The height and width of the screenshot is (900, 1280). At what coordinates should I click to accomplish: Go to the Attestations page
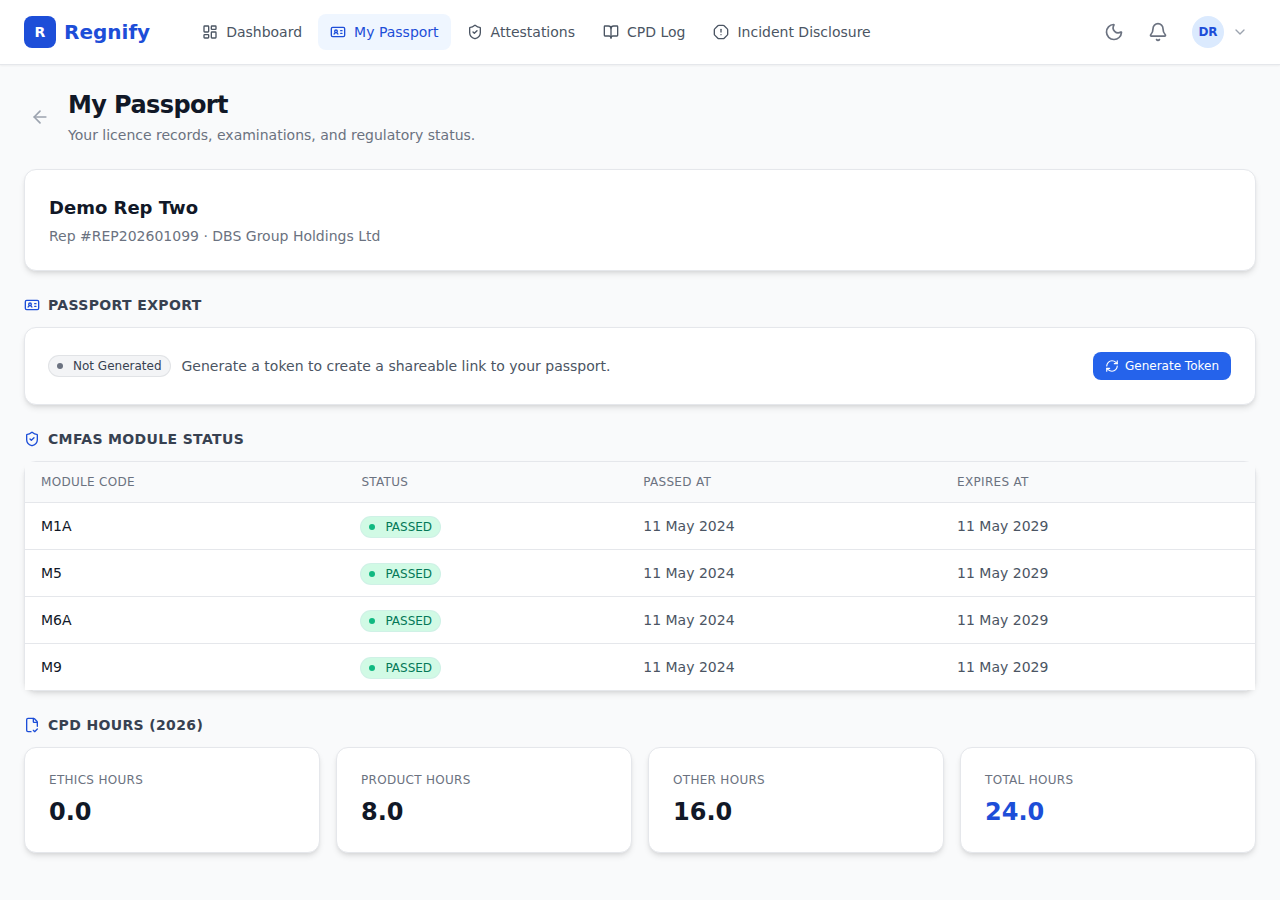coord(521,32)
